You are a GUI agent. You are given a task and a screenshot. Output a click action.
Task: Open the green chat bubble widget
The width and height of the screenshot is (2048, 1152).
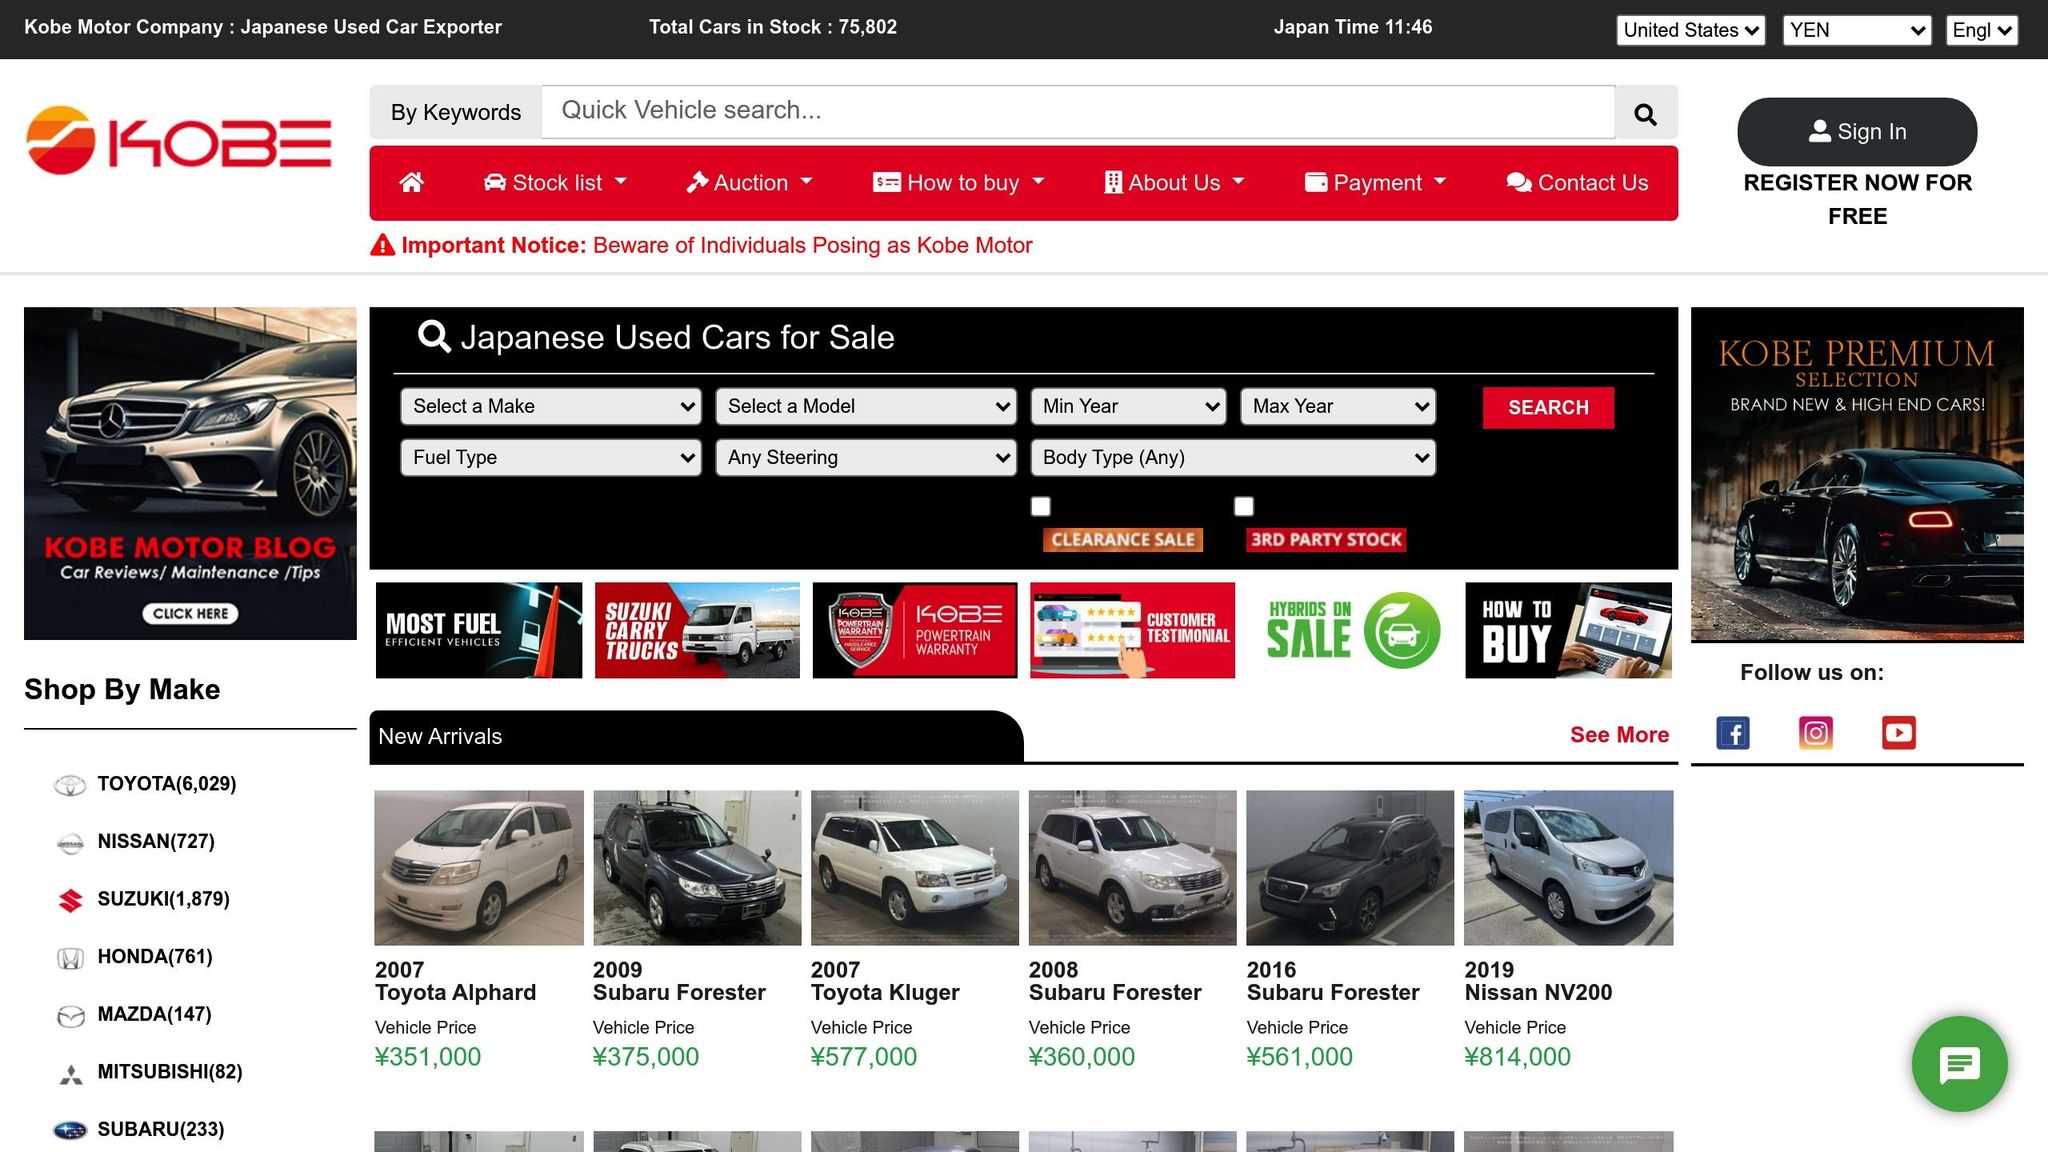[1959, 1064]
